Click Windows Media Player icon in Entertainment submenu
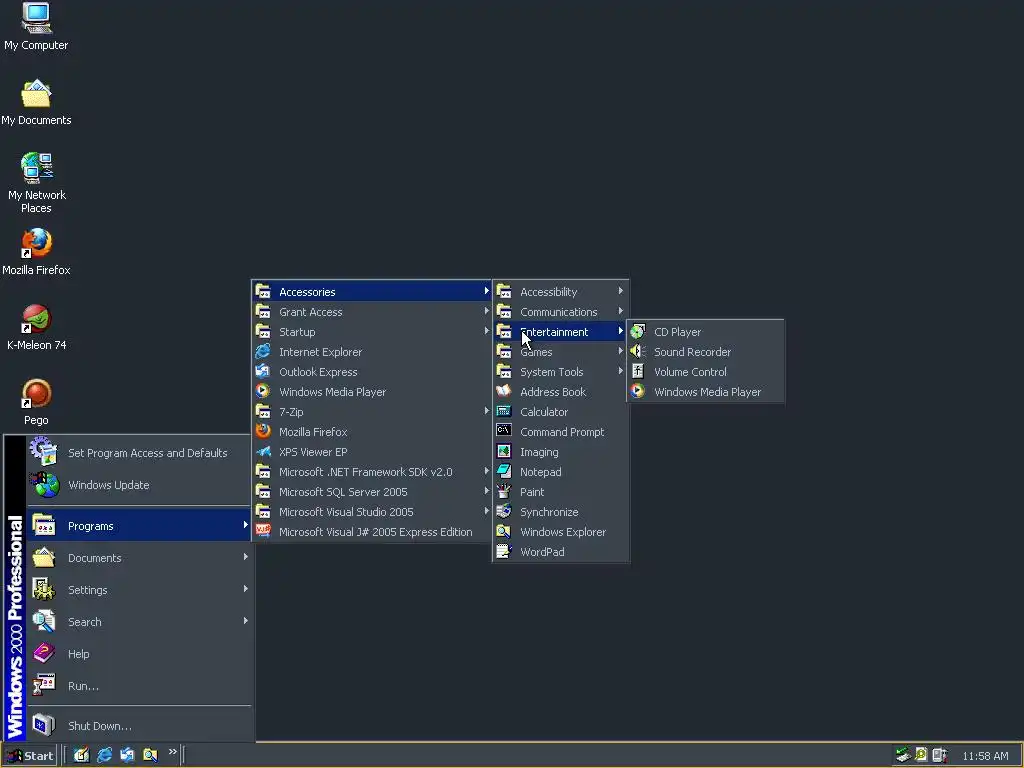Screen dimensions: 1024x768 pyautogui.click(x=637, y=392)
